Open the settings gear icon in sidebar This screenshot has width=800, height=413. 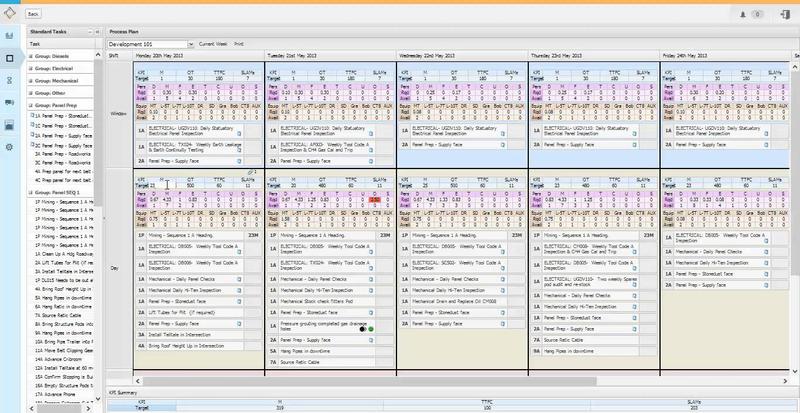9,147
